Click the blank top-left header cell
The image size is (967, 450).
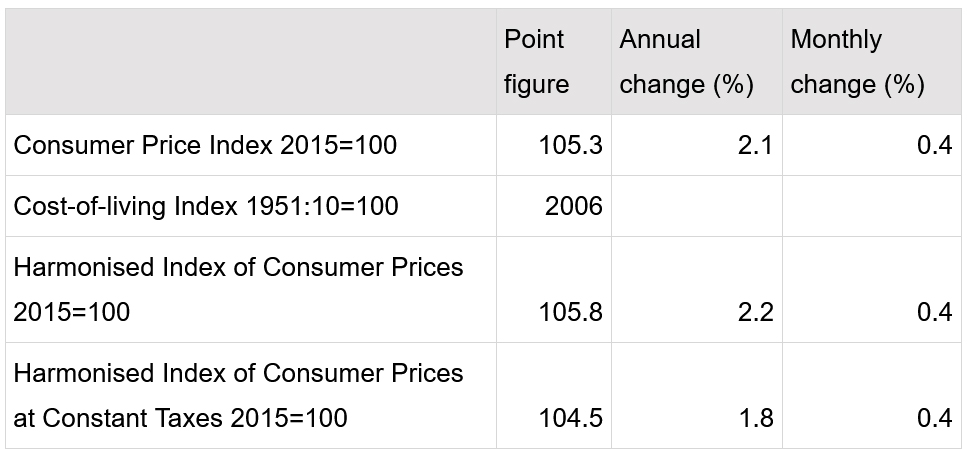[251, 62]
